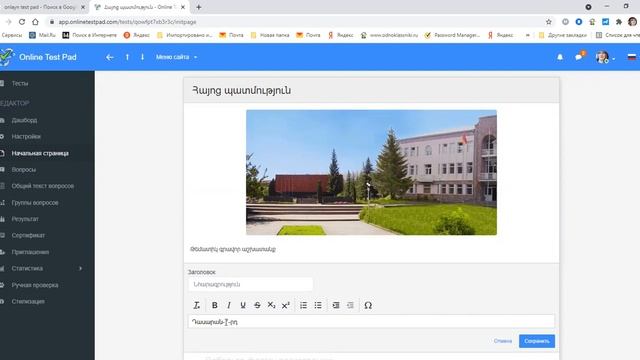Open Группы вопросов in sidebar

point(35,202)
